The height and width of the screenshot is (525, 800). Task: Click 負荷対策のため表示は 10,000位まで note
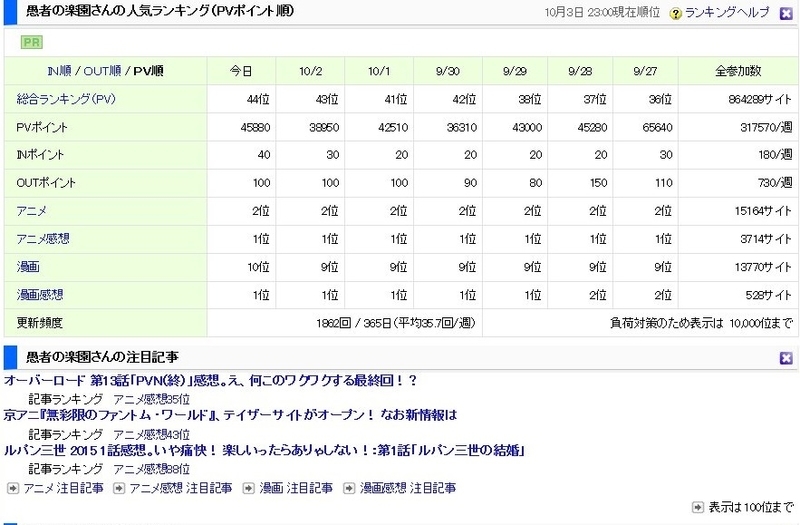[x=702, y=323]
